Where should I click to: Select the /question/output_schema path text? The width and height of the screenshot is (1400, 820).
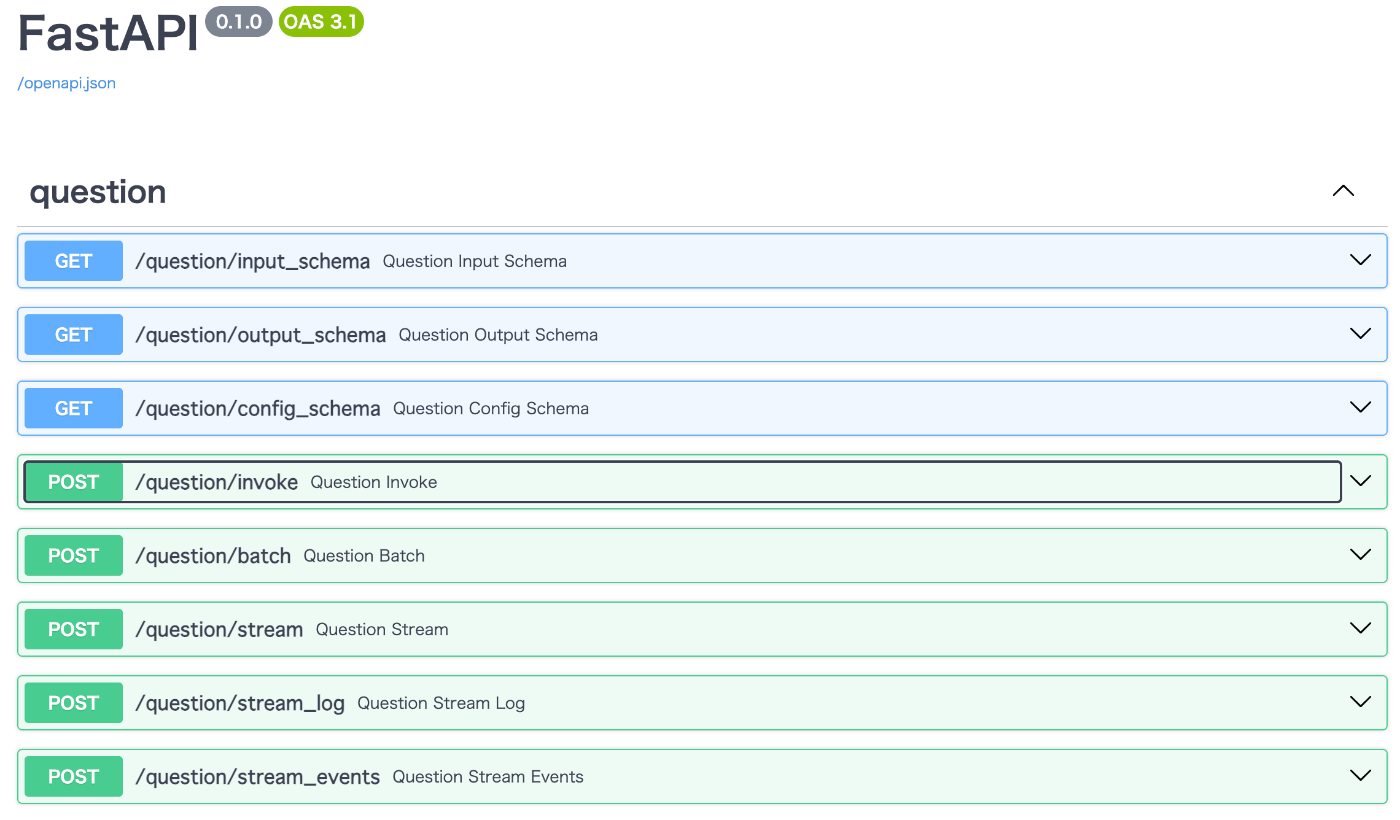point(261,335)
